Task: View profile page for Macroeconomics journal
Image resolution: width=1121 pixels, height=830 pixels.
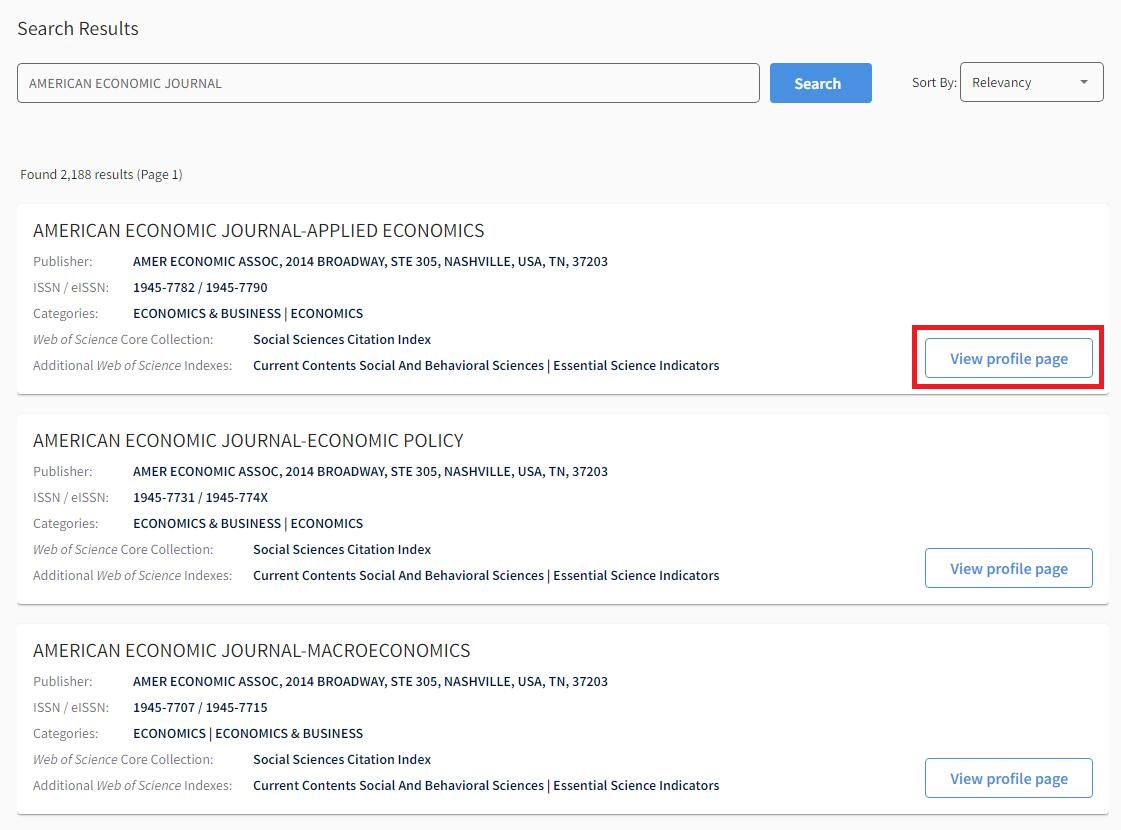Action: pos(1008,778)
